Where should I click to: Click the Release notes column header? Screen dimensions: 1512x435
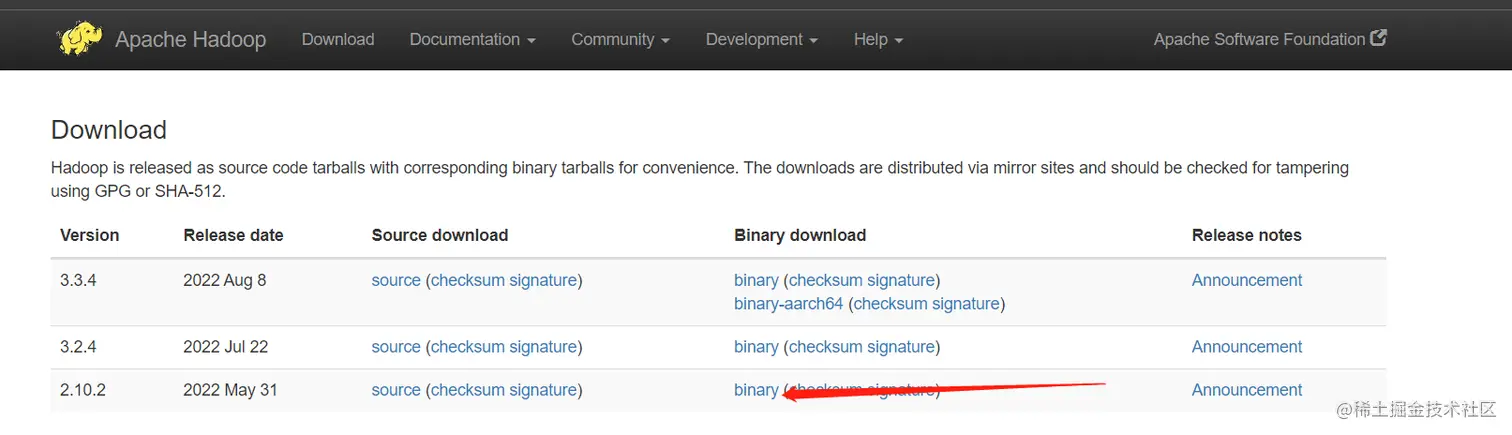pos(1247,236)
